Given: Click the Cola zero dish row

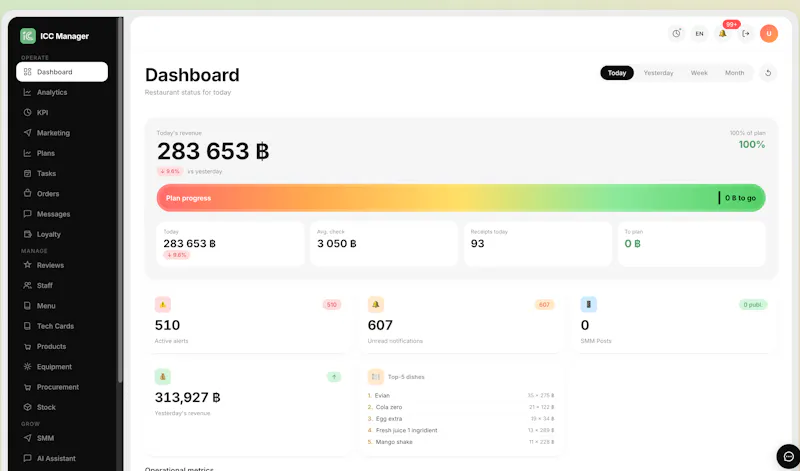Looking at the screenshot, I should [461, 407].
